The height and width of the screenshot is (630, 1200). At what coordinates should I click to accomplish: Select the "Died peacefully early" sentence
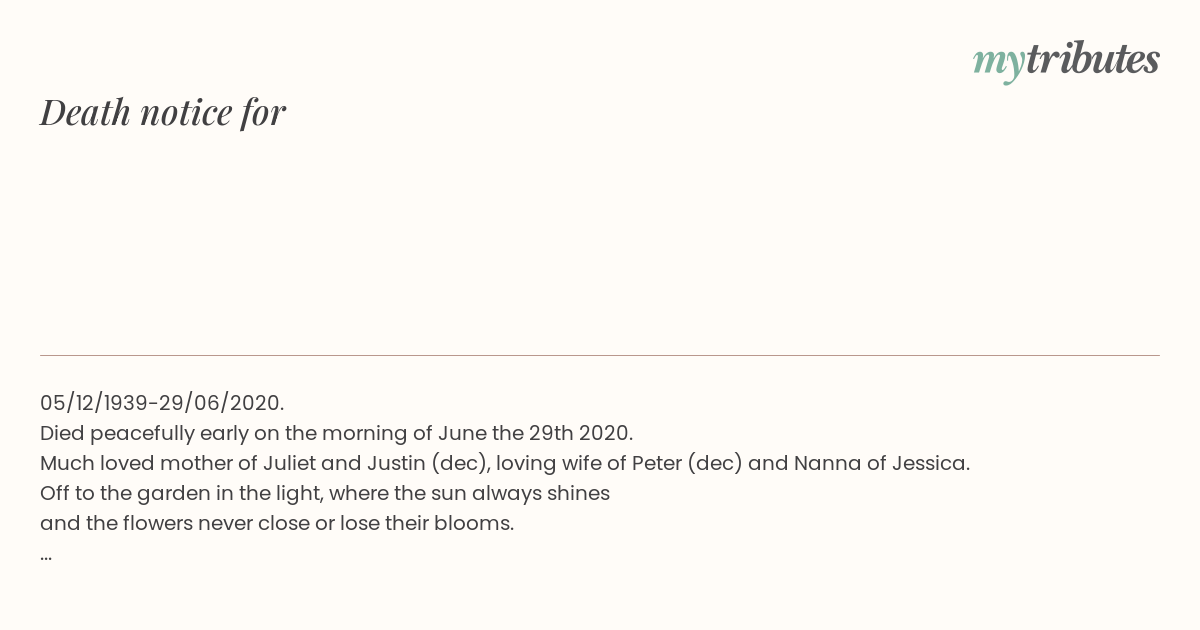pos(336,433)
